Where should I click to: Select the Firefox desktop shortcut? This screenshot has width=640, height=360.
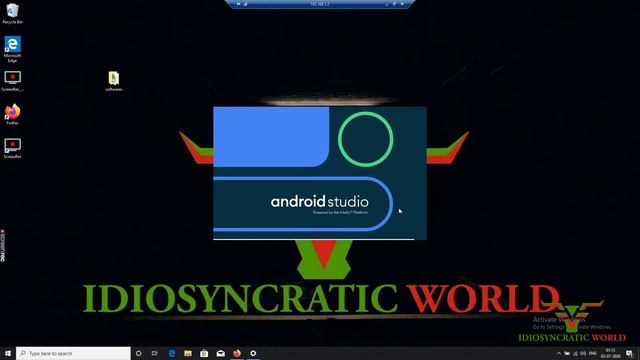12,114
